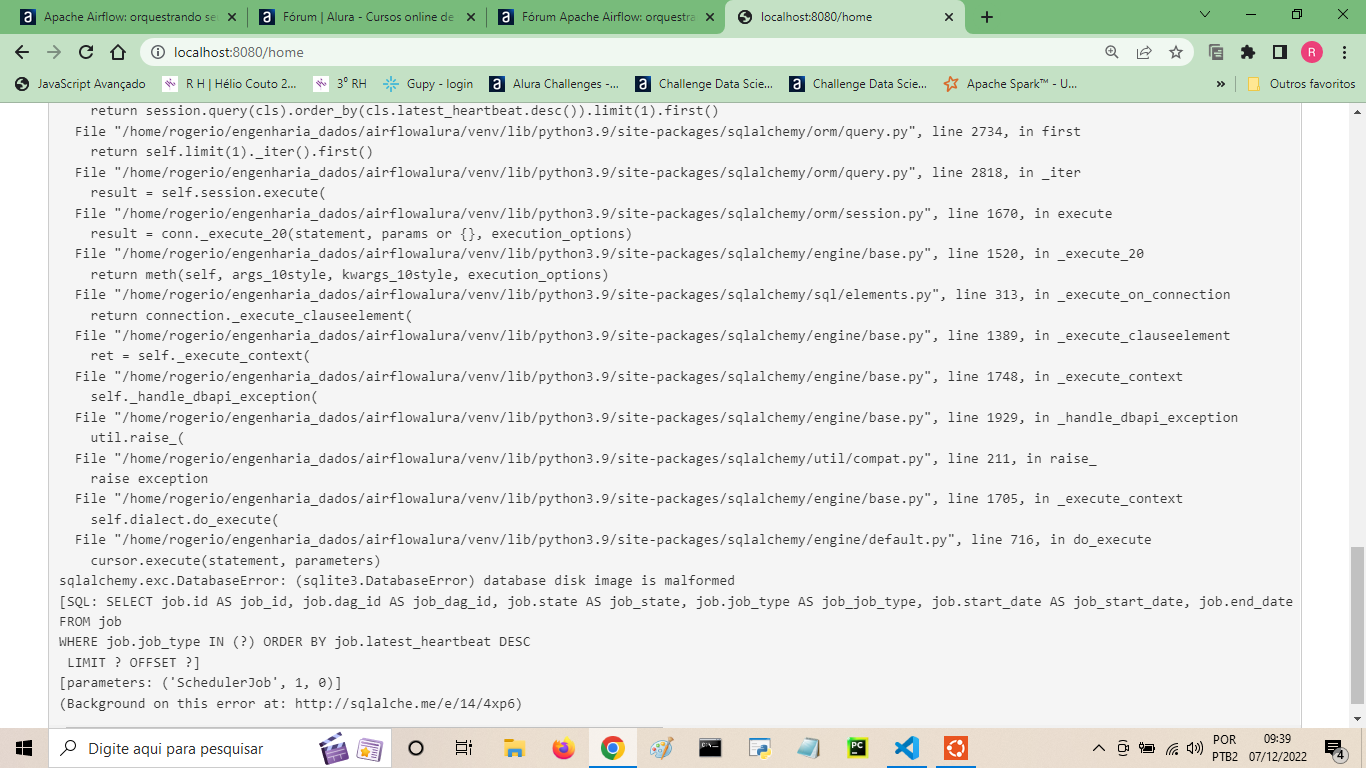Open the grey stacked-pages extension icon

[1216, 52]
